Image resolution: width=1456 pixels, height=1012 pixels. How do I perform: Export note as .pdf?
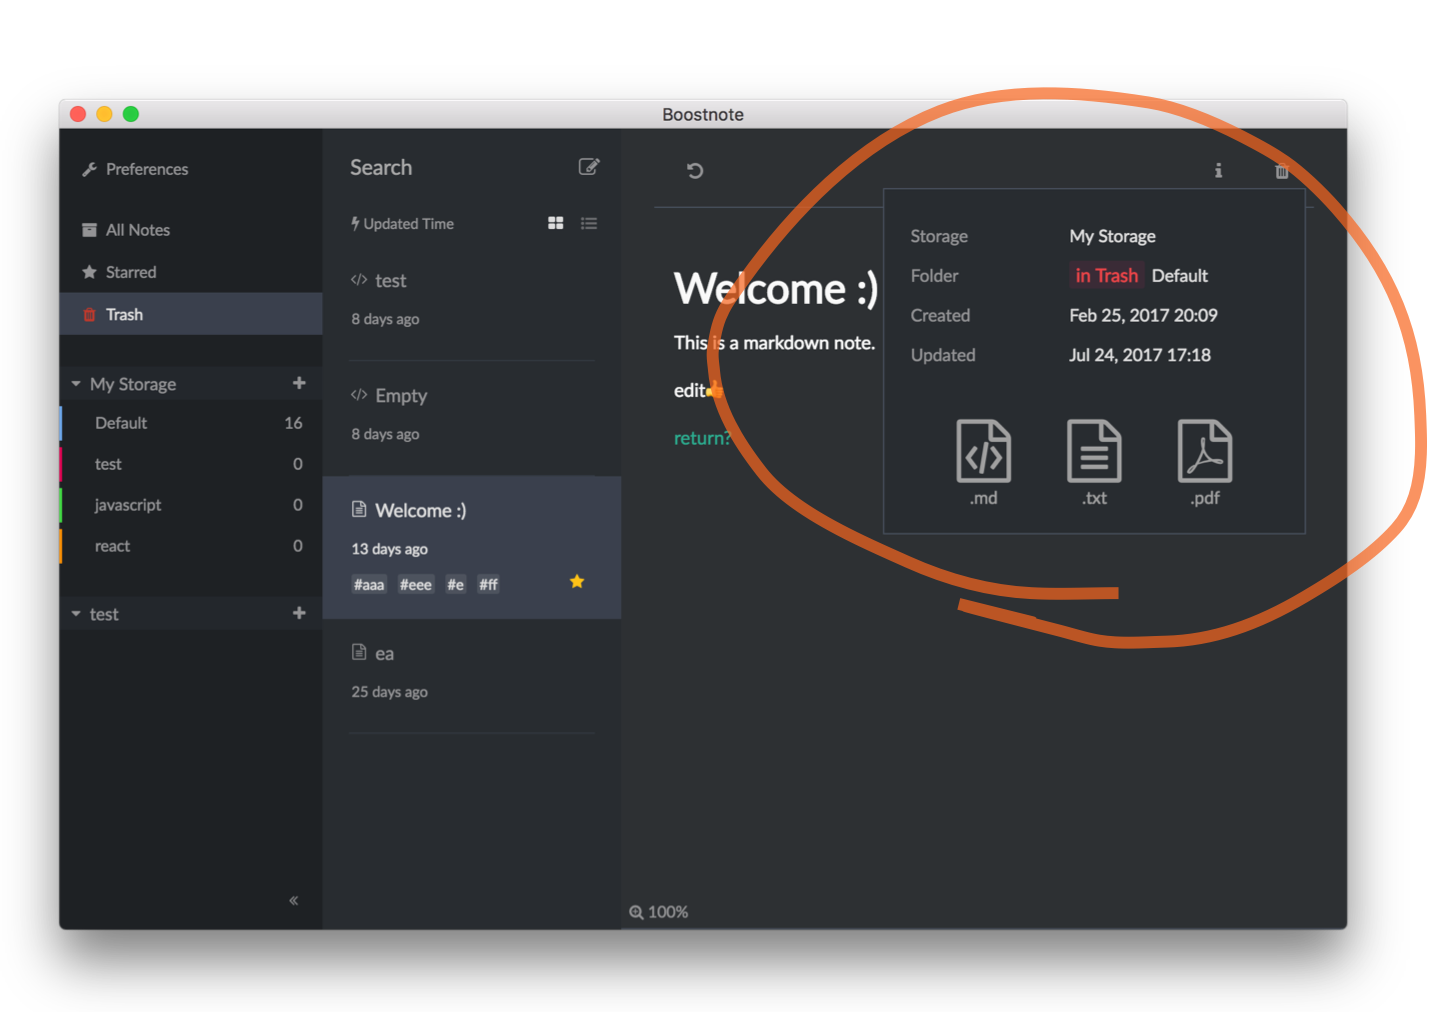pyautogui.click(x=1205, y=462)
